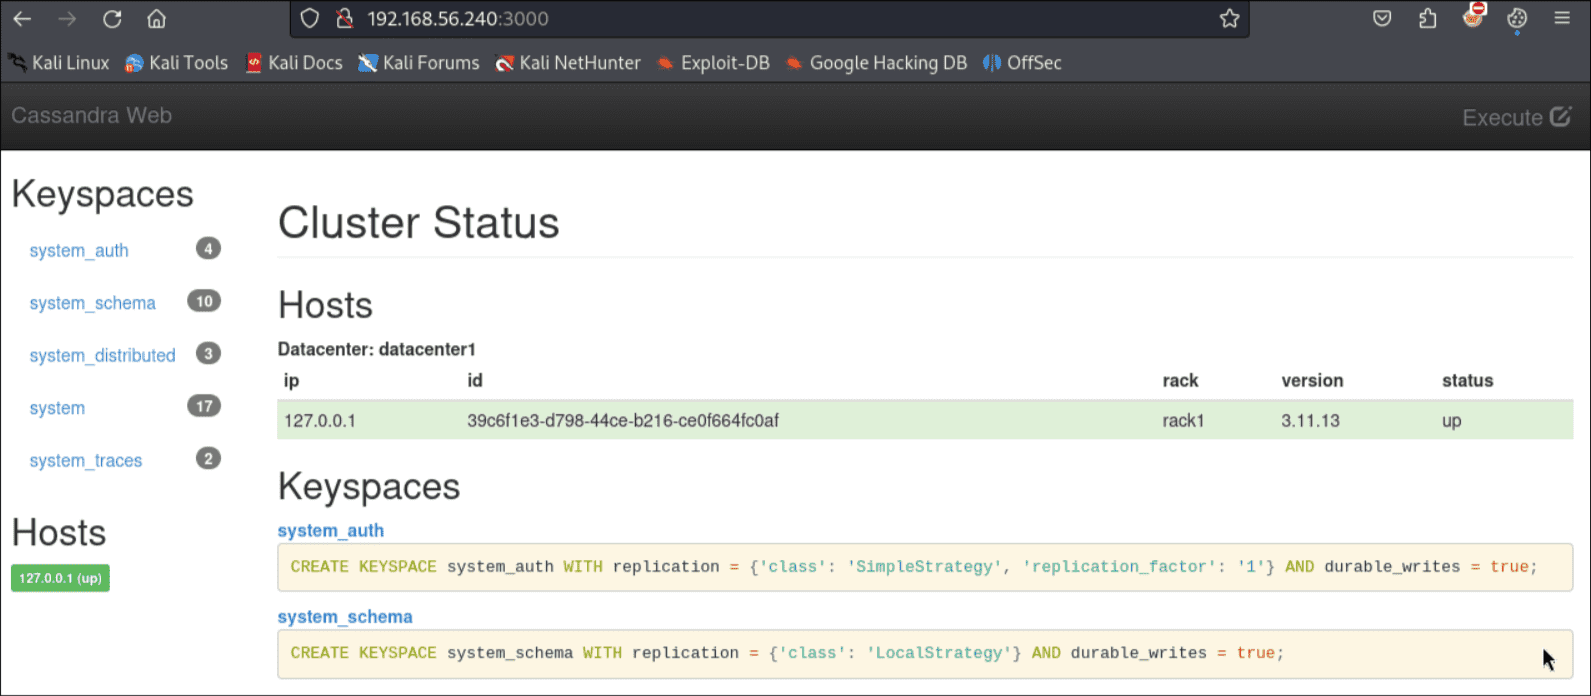Open the Firefox hamburger application menu

point(1562,19)
